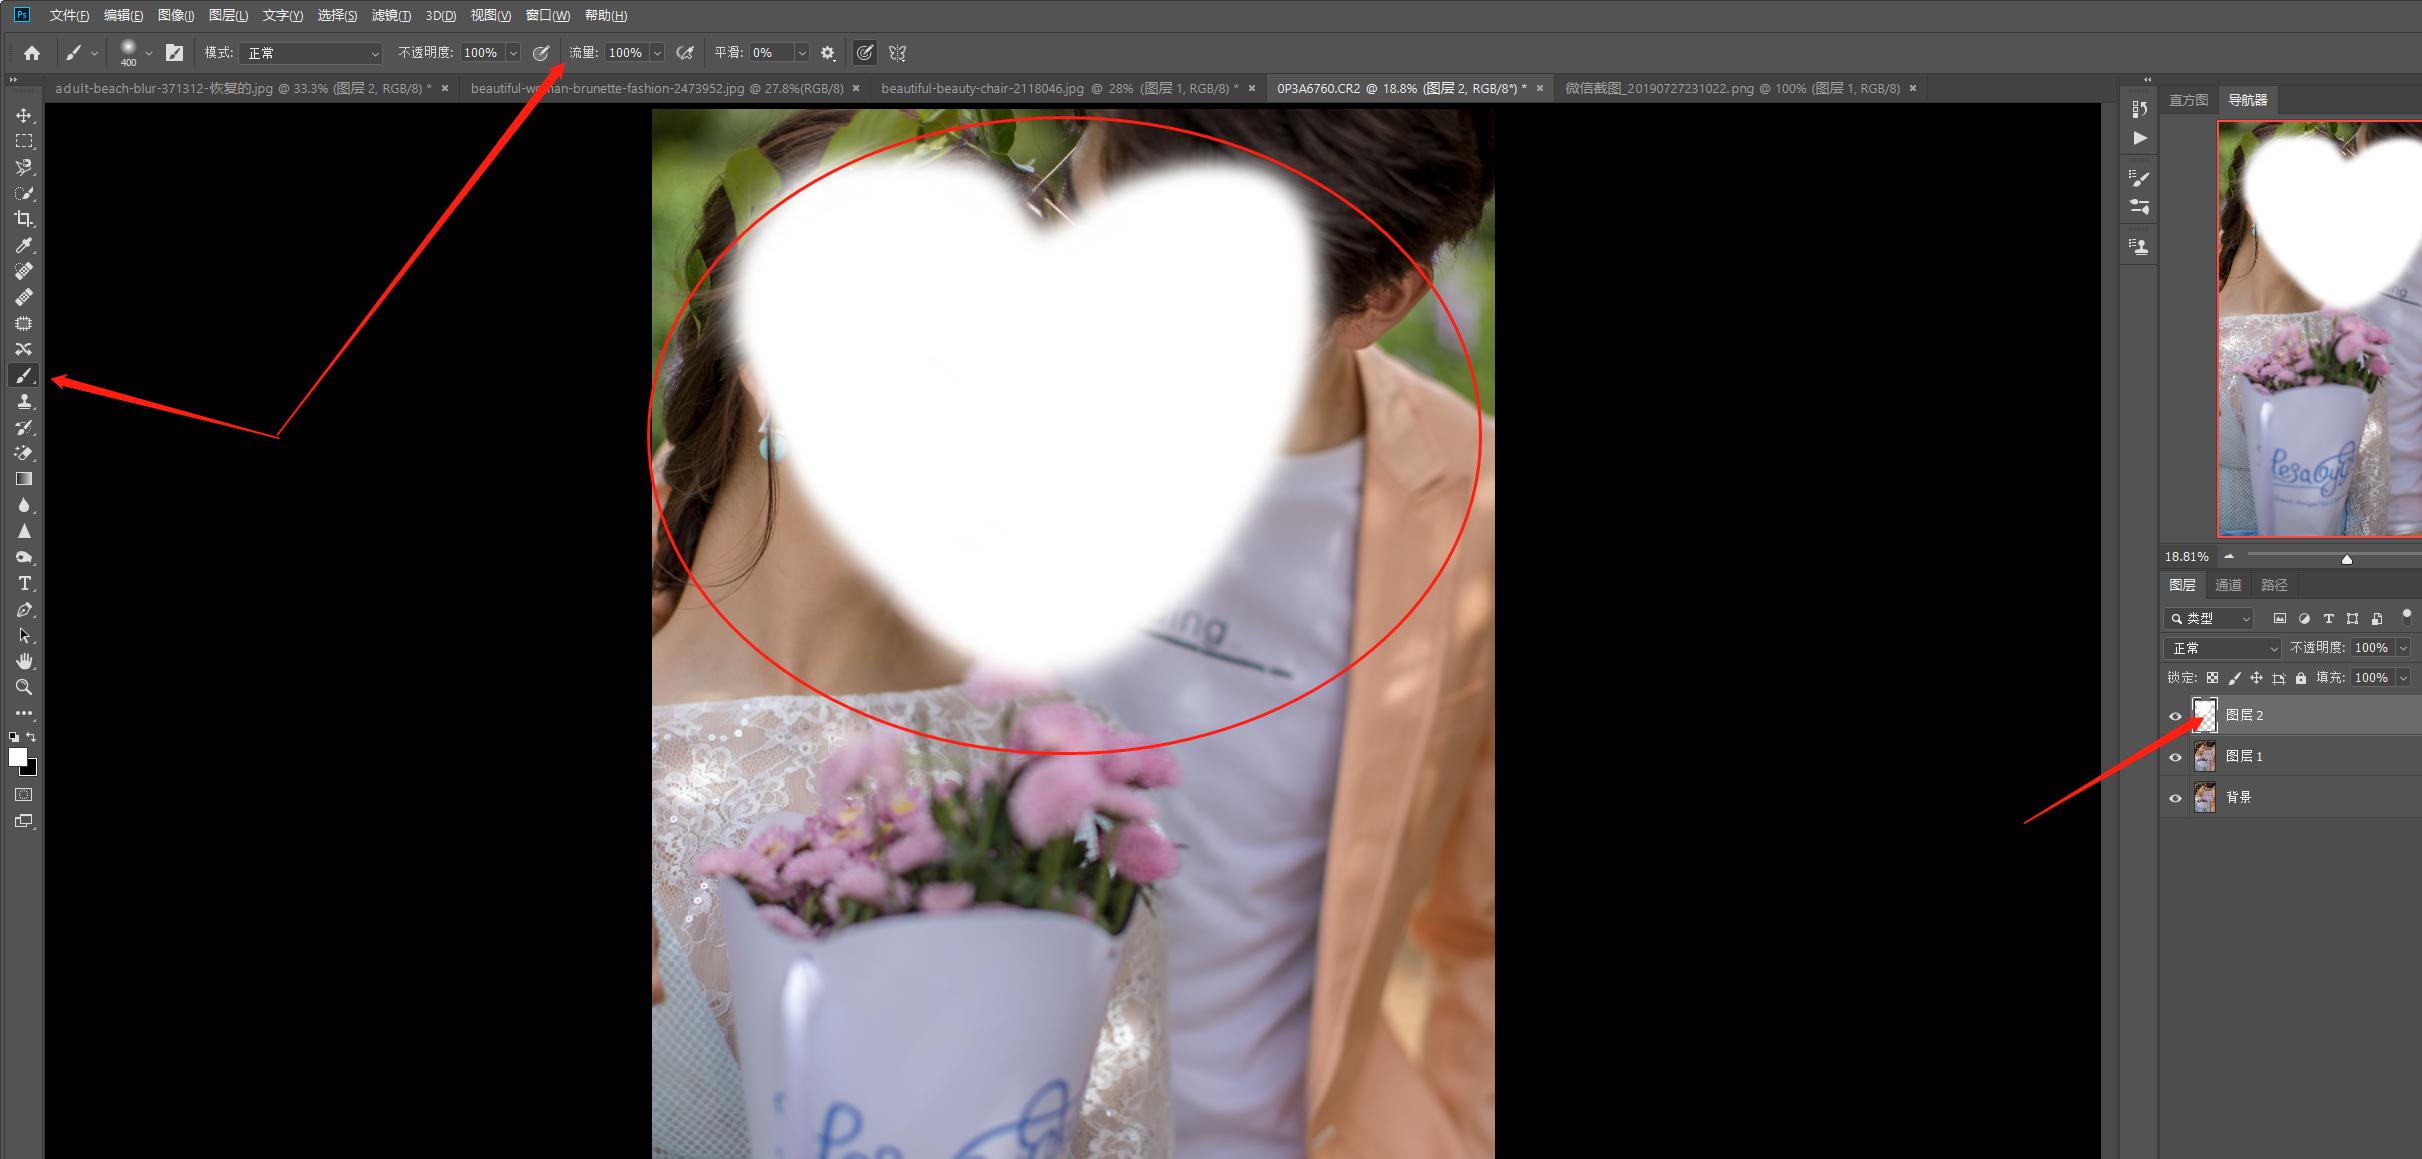The width and height of the screenshot is (2422, 1159).
Task: Open brush smoothing options gear
Action: point(828,53)
